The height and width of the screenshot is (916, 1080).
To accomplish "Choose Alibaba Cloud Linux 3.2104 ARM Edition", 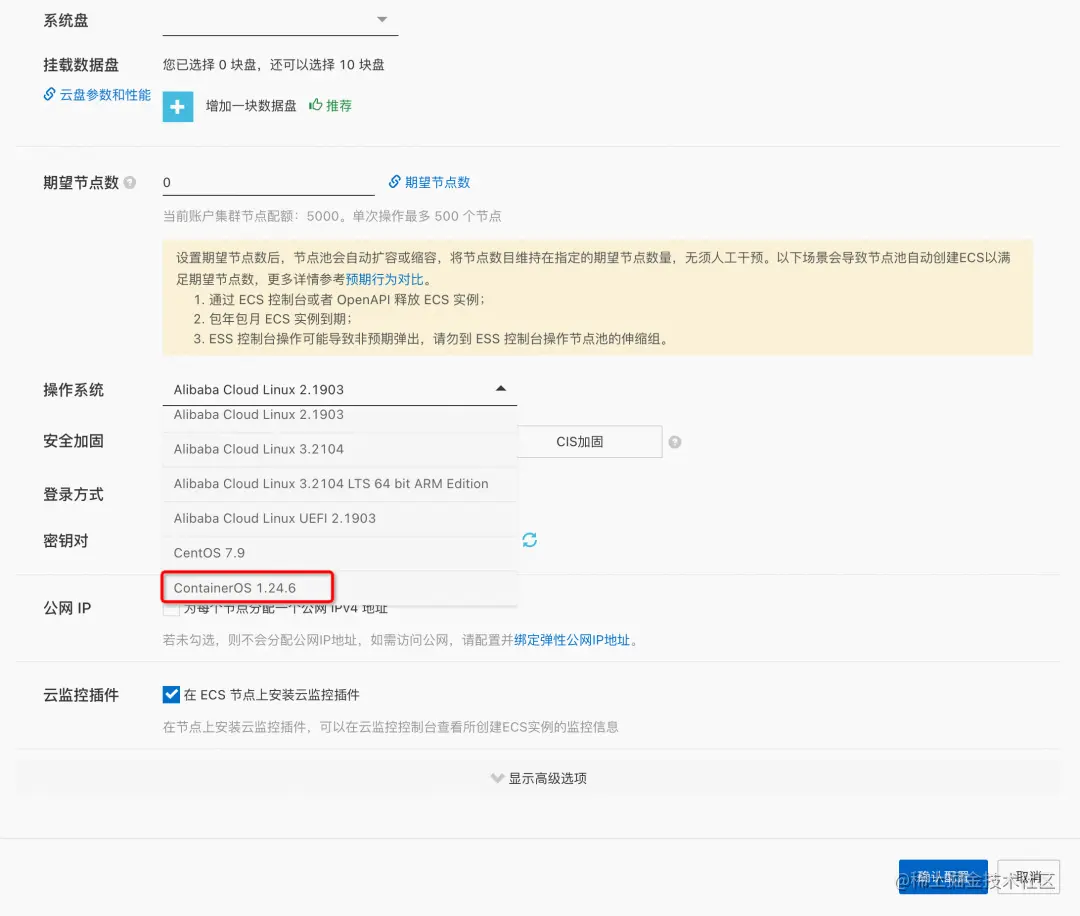I will pos(340,484).
